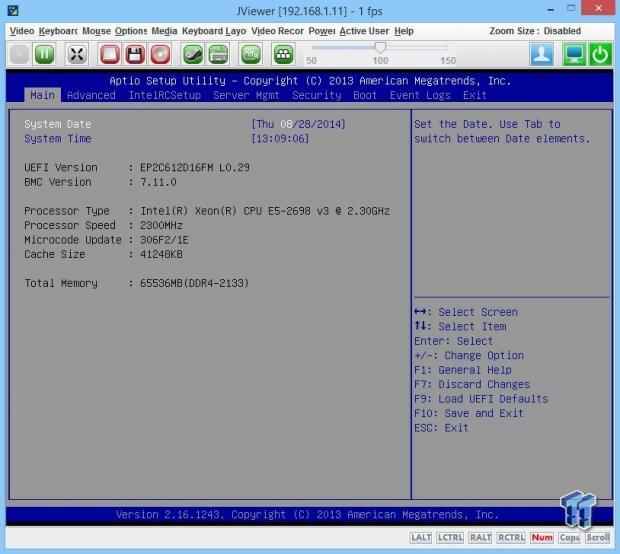Click Cache Size 41248KB value
Screen dimensions: 620x554
tap(161, 254)
